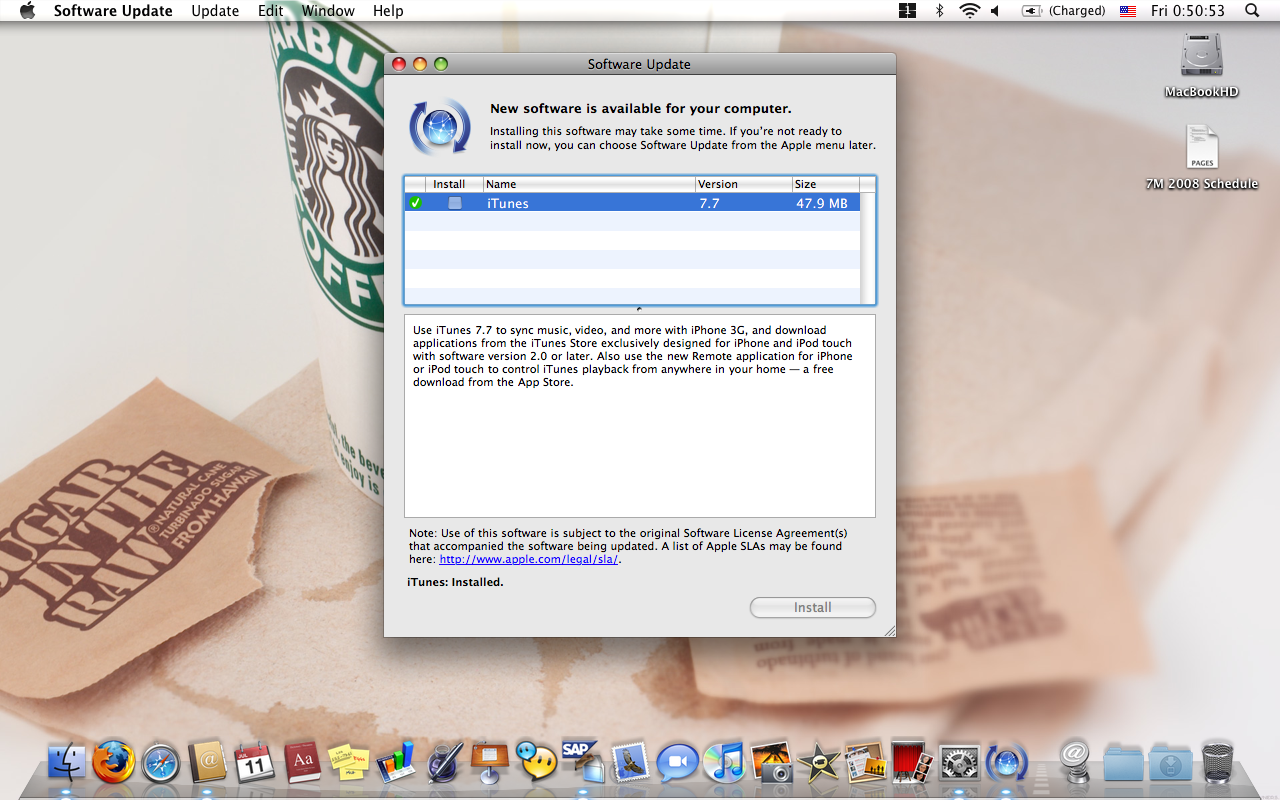This screenshot has height=800, width=1280.
Task: Open System Preferences gear in Dock
Action: pos(959,762)
